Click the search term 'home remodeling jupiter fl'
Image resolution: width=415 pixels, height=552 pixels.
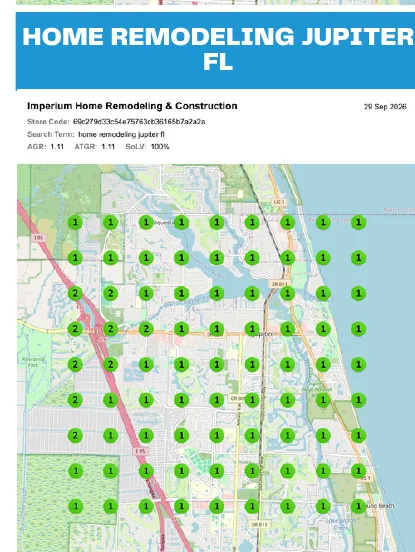[x=121, y=134]
